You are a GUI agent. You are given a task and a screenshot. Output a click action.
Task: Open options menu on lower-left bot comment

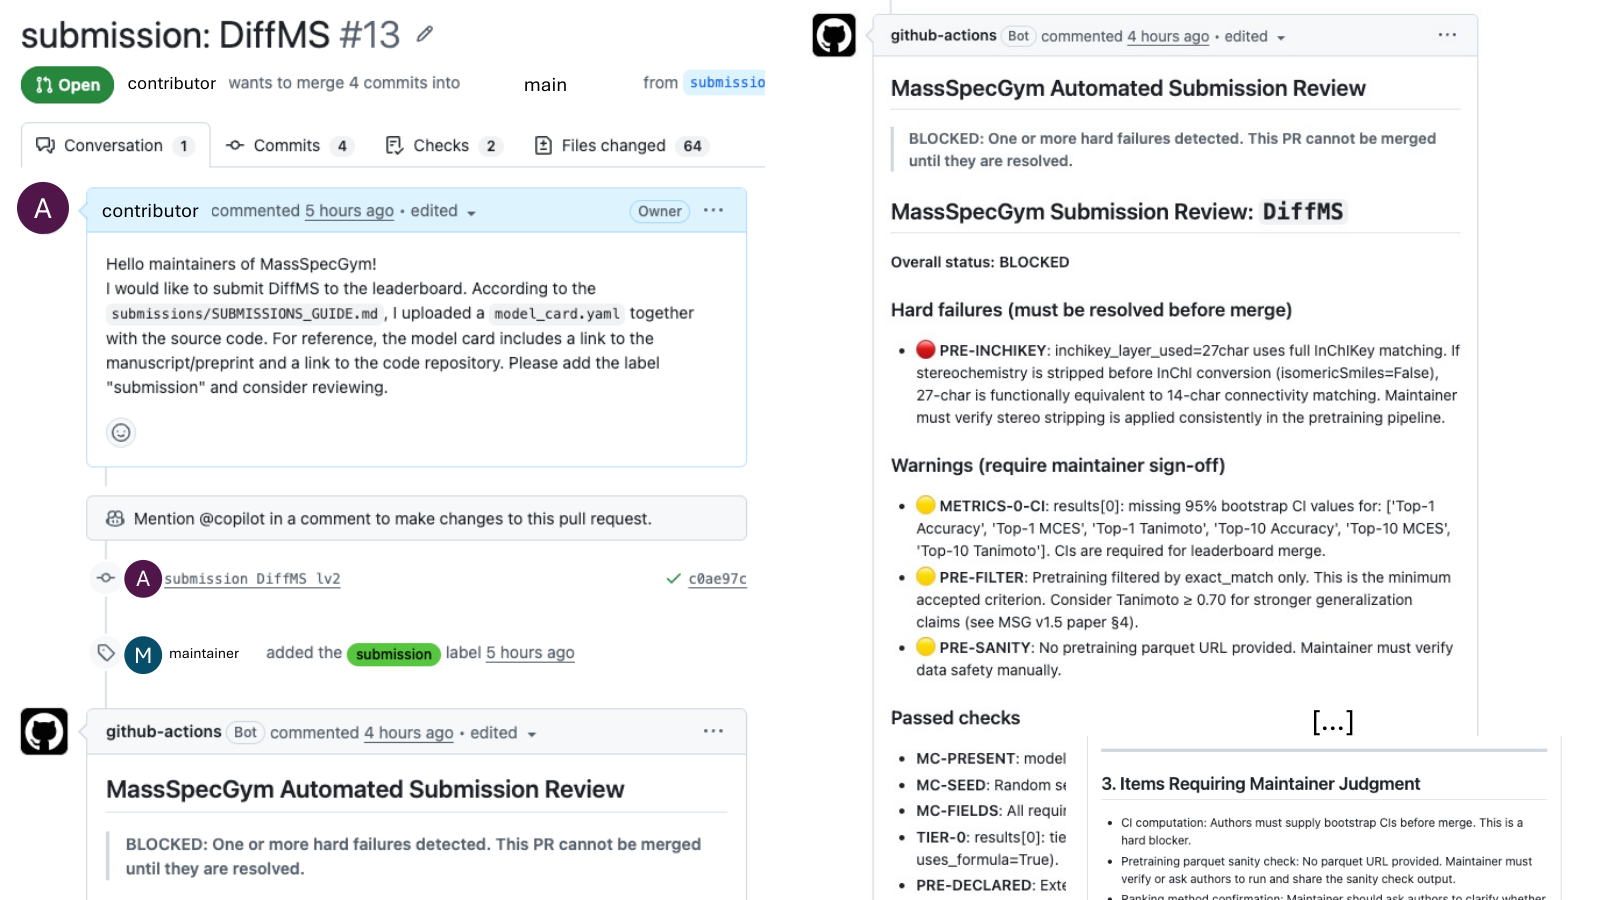click(x=713, y=731)
